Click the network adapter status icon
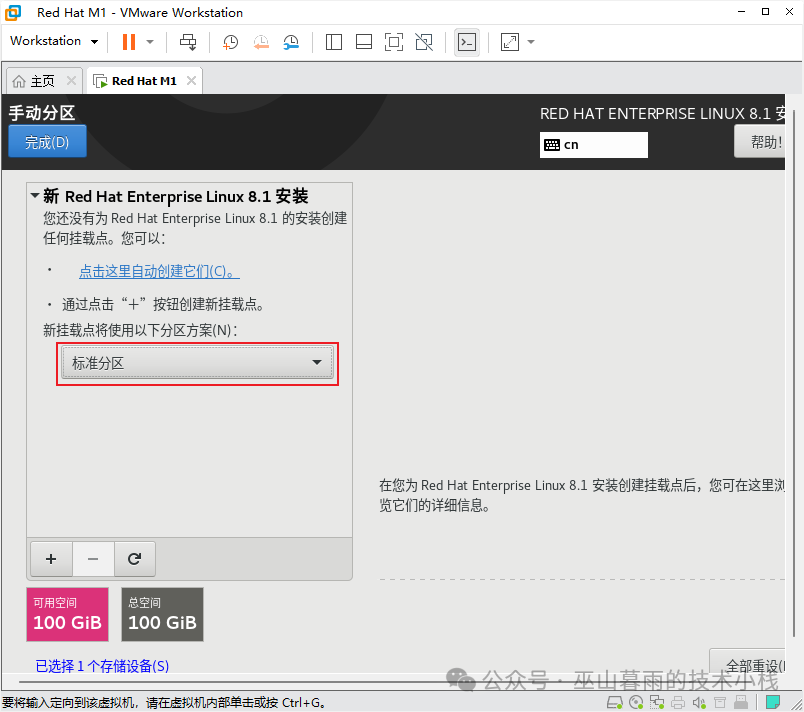The height and width of the screenshot is (712, 804). click(x=658, y=703)
